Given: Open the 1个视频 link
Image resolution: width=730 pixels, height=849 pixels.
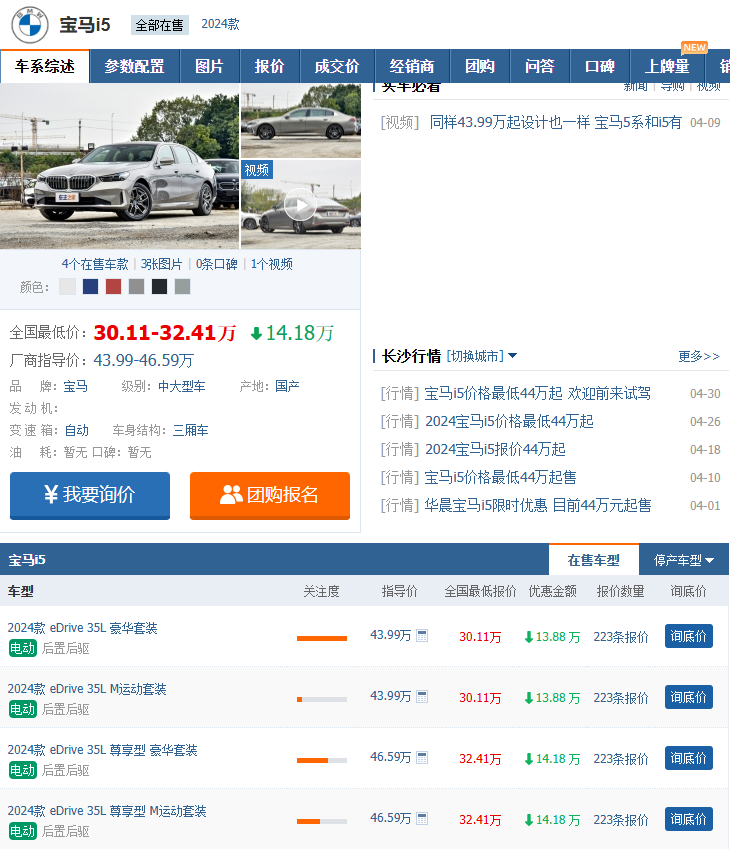Looking at the screenshot, I should click(271, 264).
